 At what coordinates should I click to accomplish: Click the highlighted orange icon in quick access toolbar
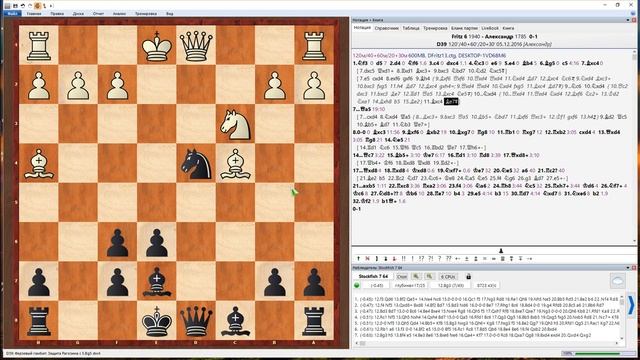(37, 6)
